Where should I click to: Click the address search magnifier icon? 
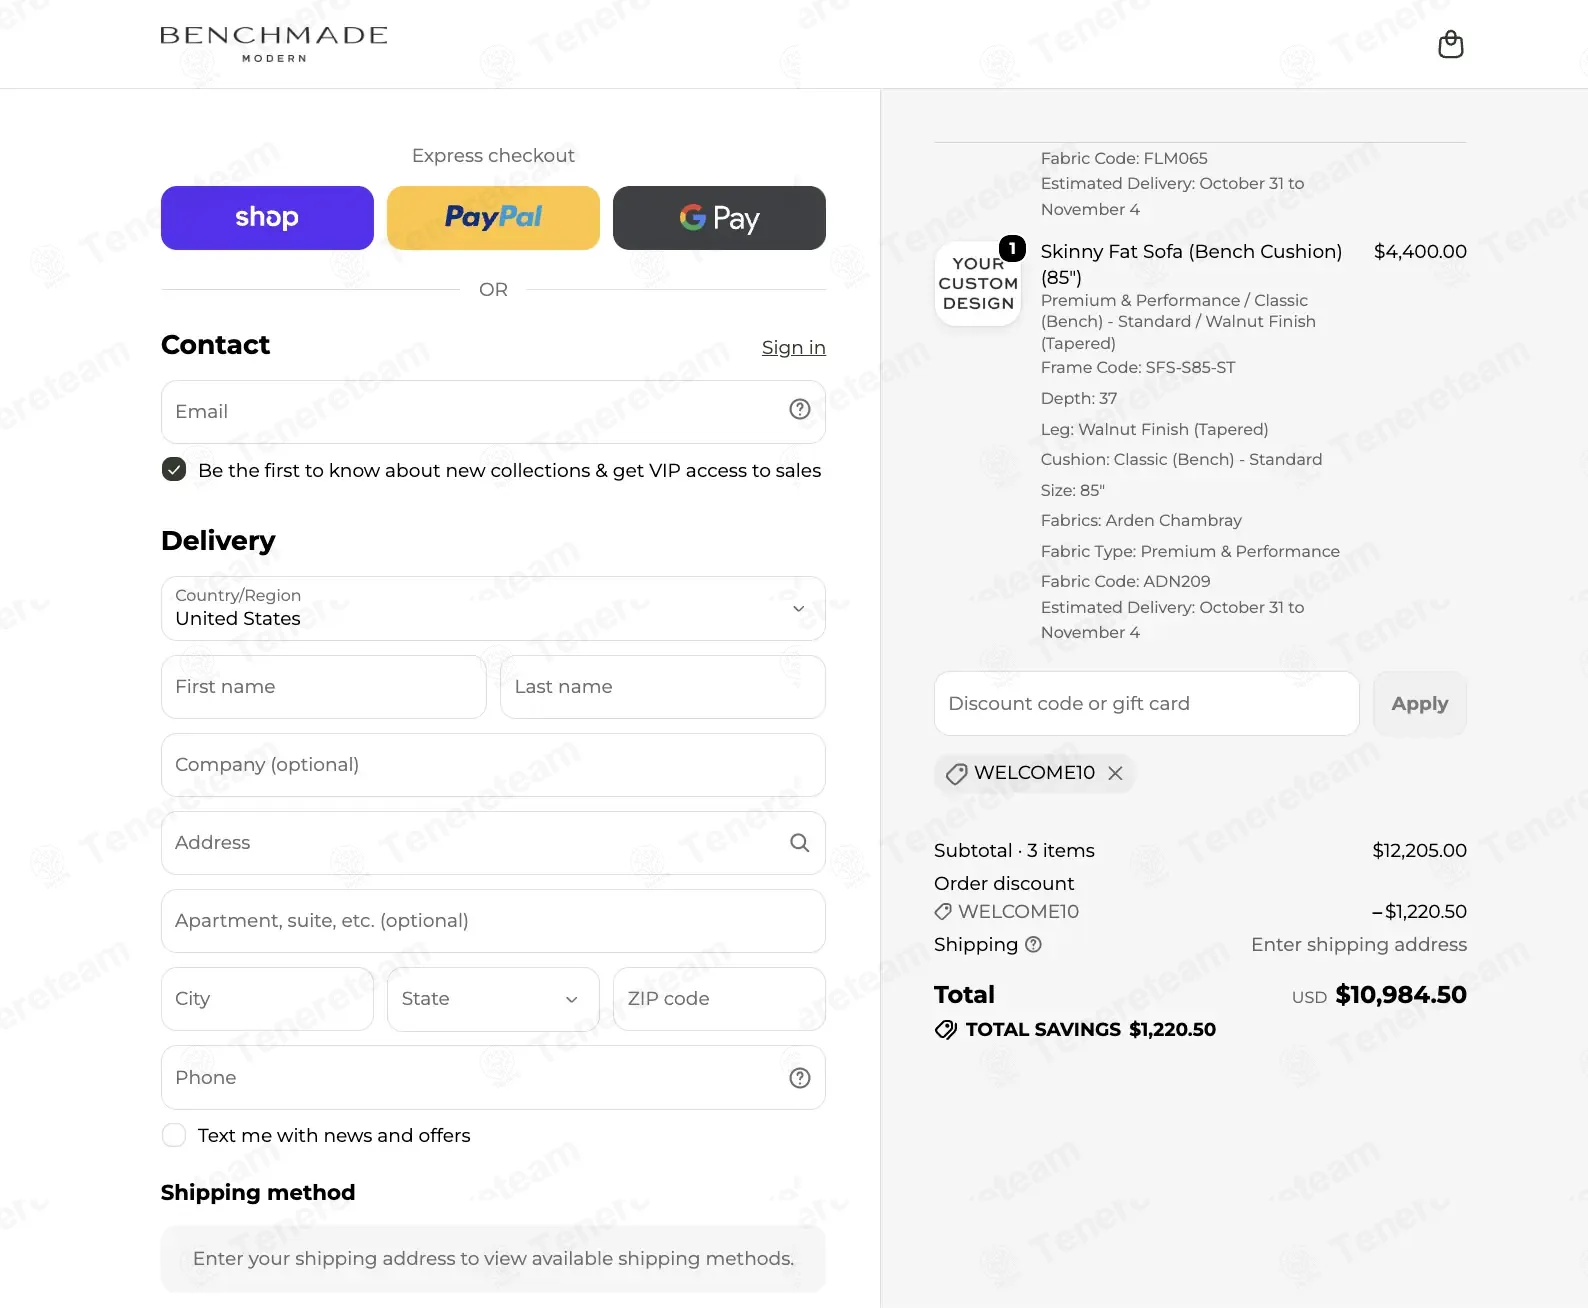(x=800, y=843)
